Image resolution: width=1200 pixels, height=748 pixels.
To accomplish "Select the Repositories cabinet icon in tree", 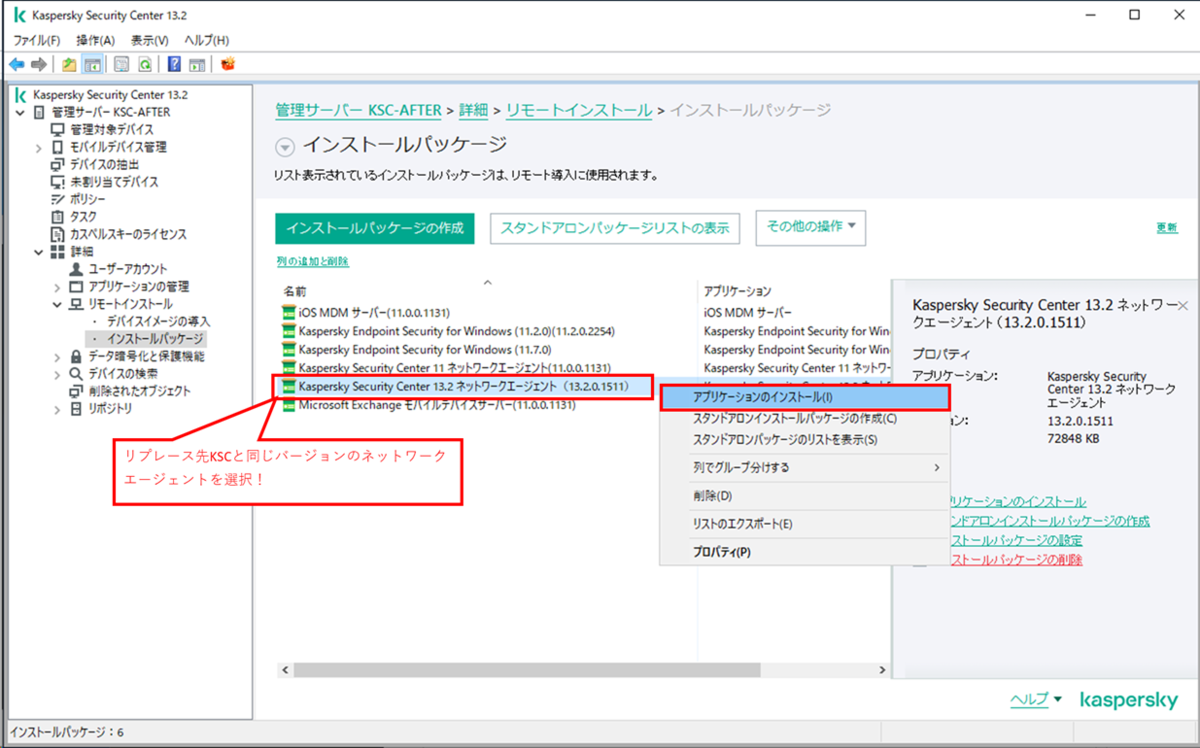I will click(77, 408).
